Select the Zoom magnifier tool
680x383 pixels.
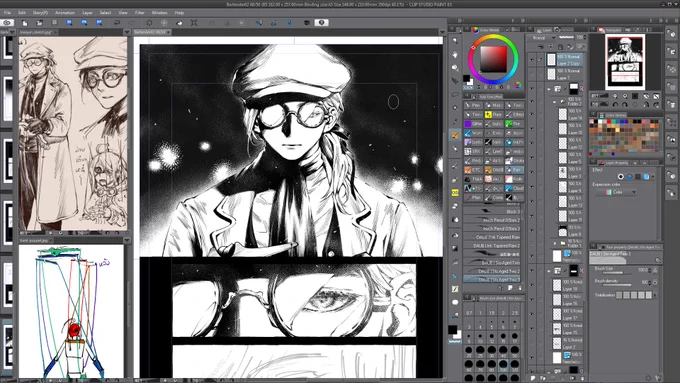pos(454,41)
